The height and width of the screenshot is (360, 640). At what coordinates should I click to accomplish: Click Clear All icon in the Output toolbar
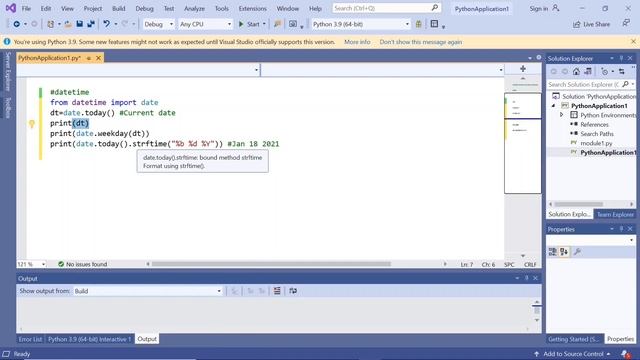[x=277, y=291]
